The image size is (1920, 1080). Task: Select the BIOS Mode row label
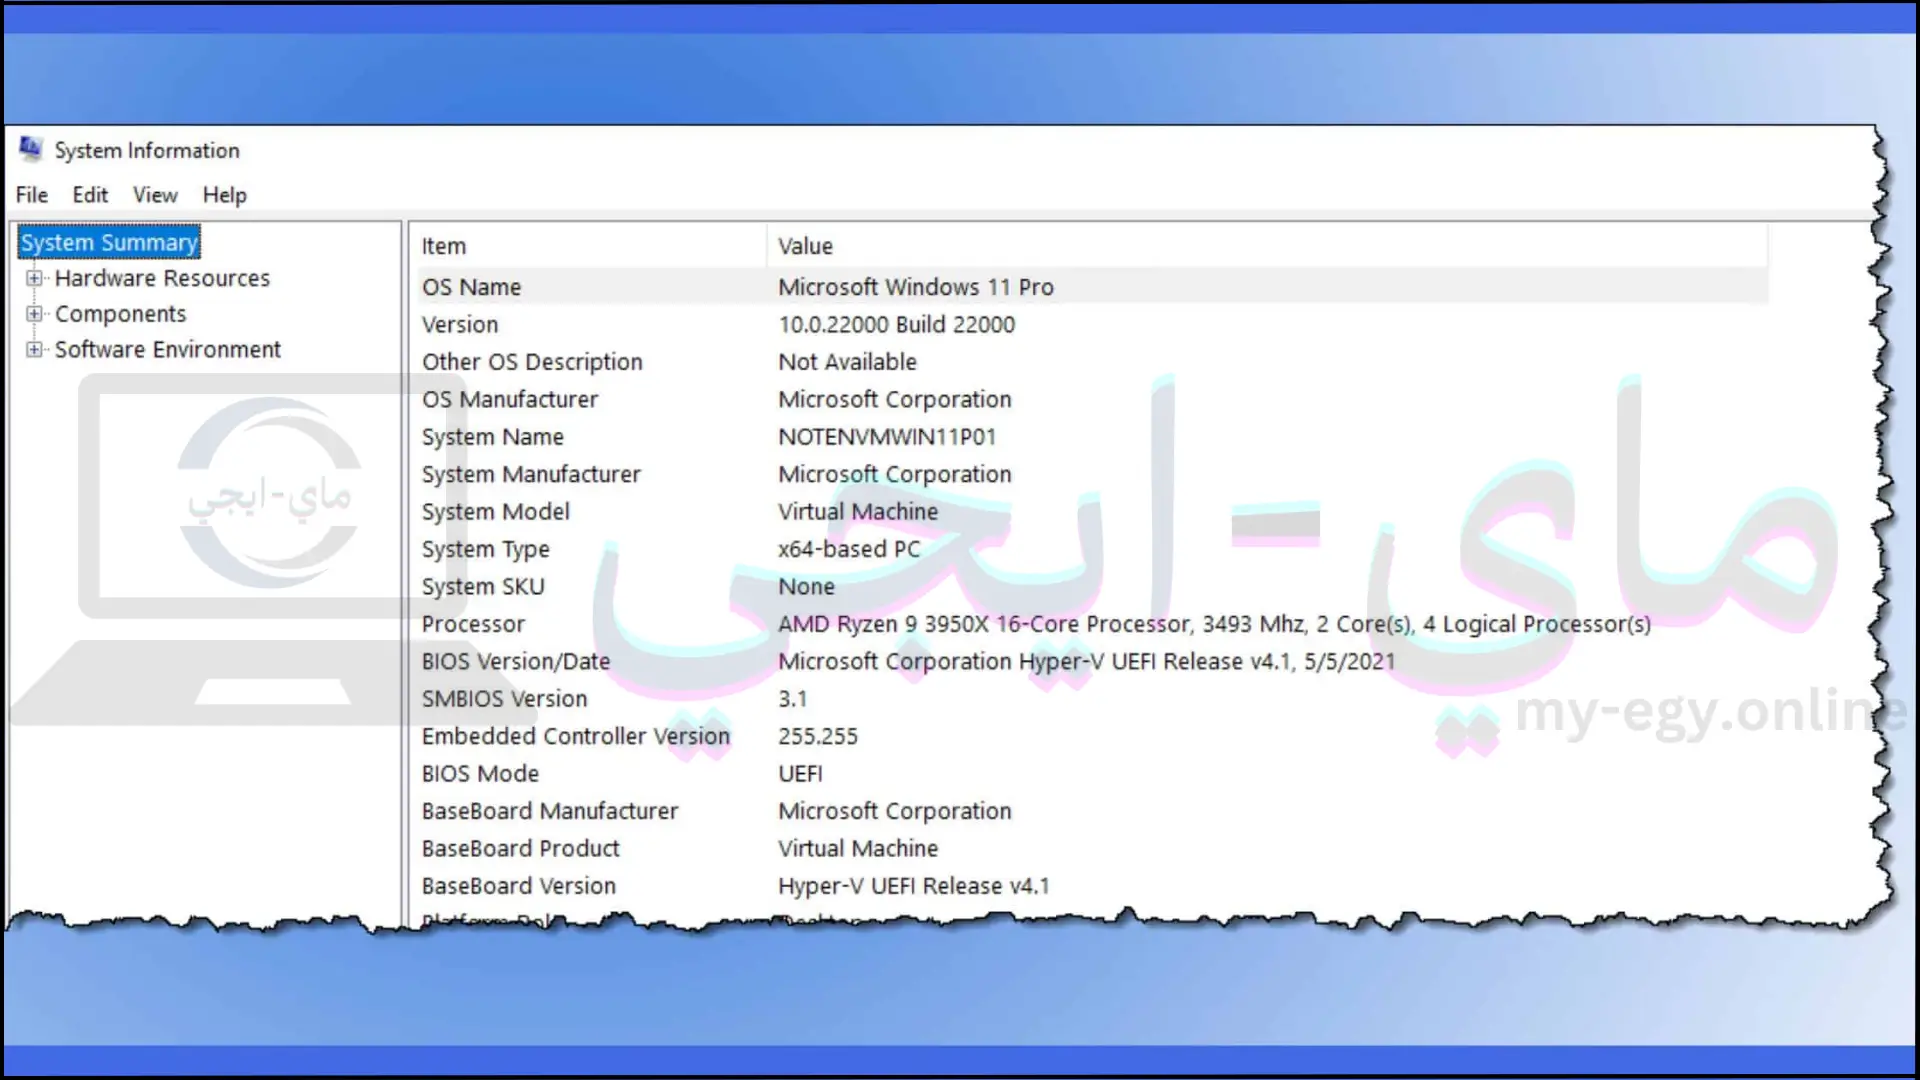coord(480,774)
